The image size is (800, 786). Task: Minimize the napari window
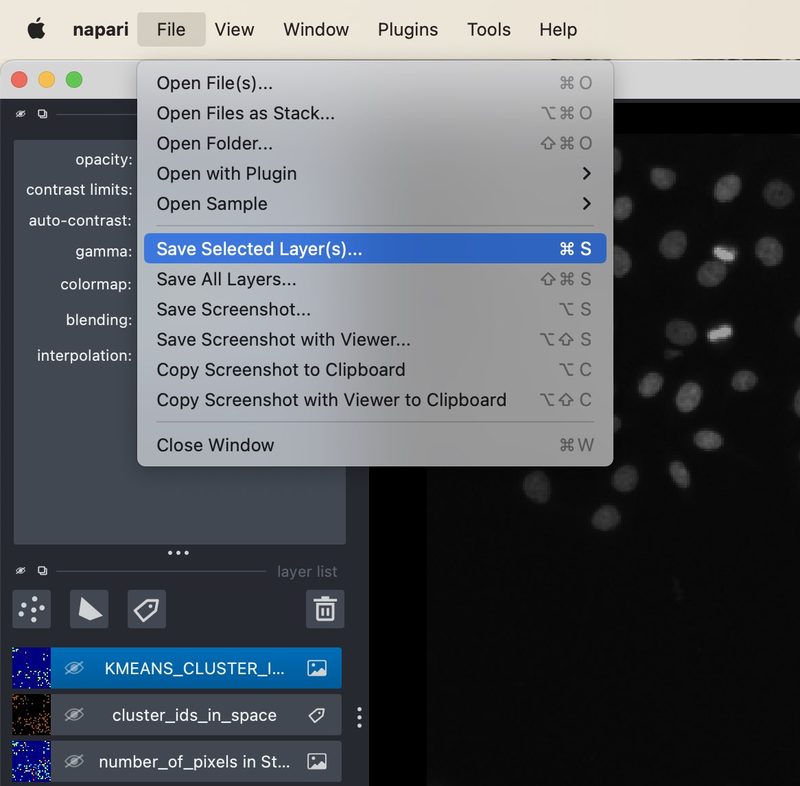[46, 80]
